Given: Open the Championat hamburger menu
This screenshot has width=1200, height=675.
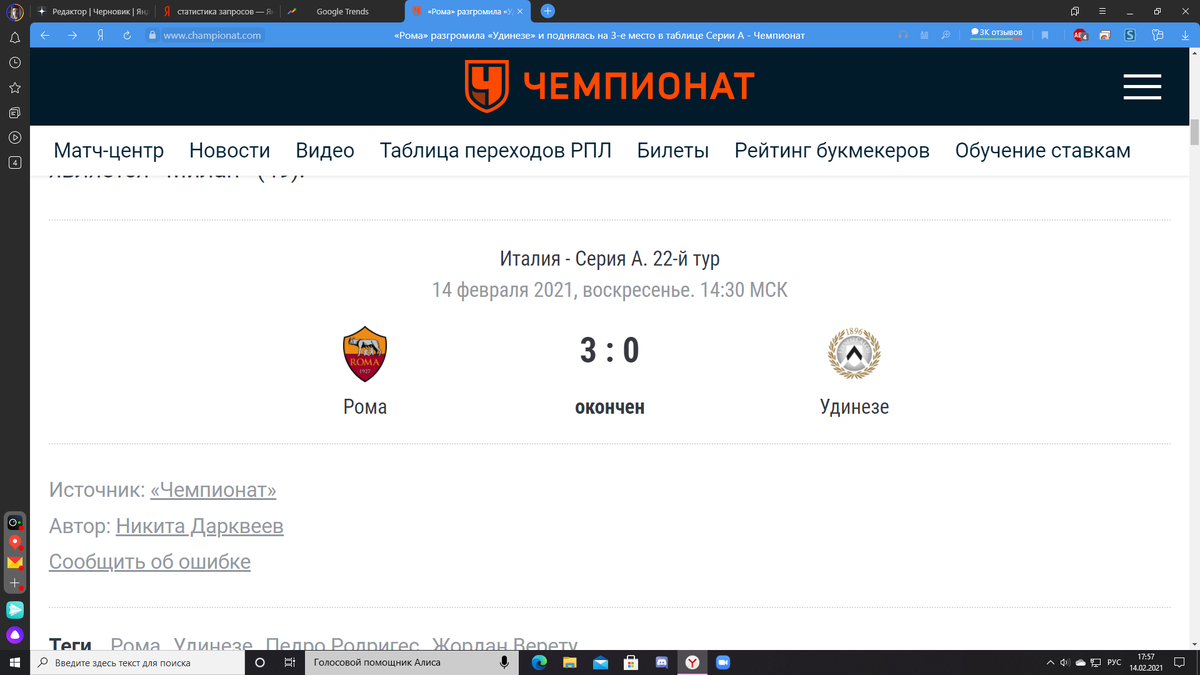Looking at the screenshot, I should click(1142, 87).
